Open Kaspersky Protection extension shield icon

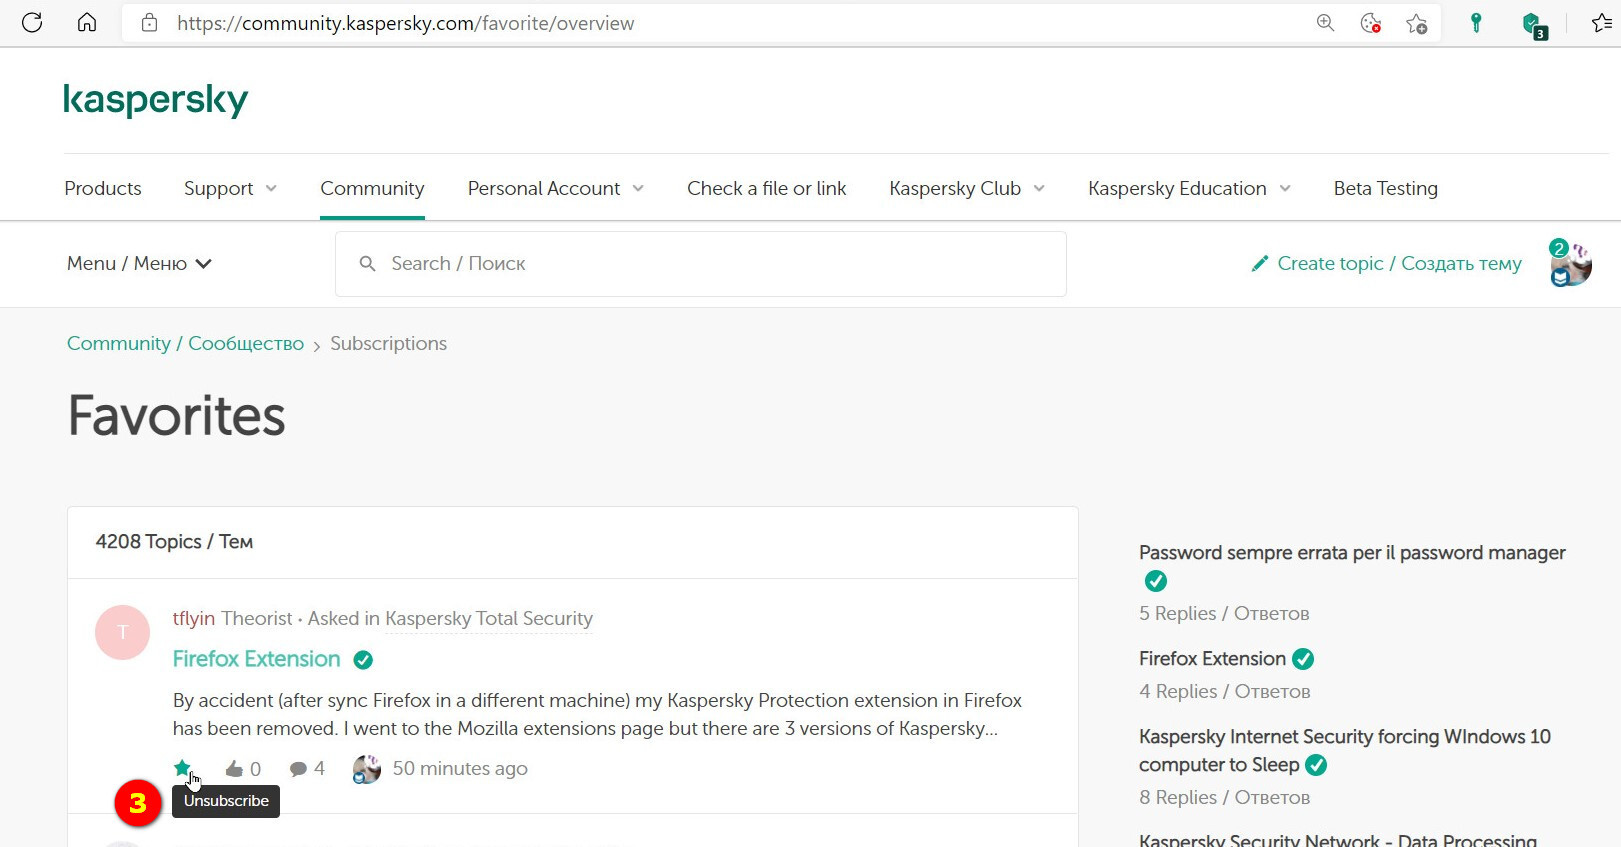[x=1533, y=24]
